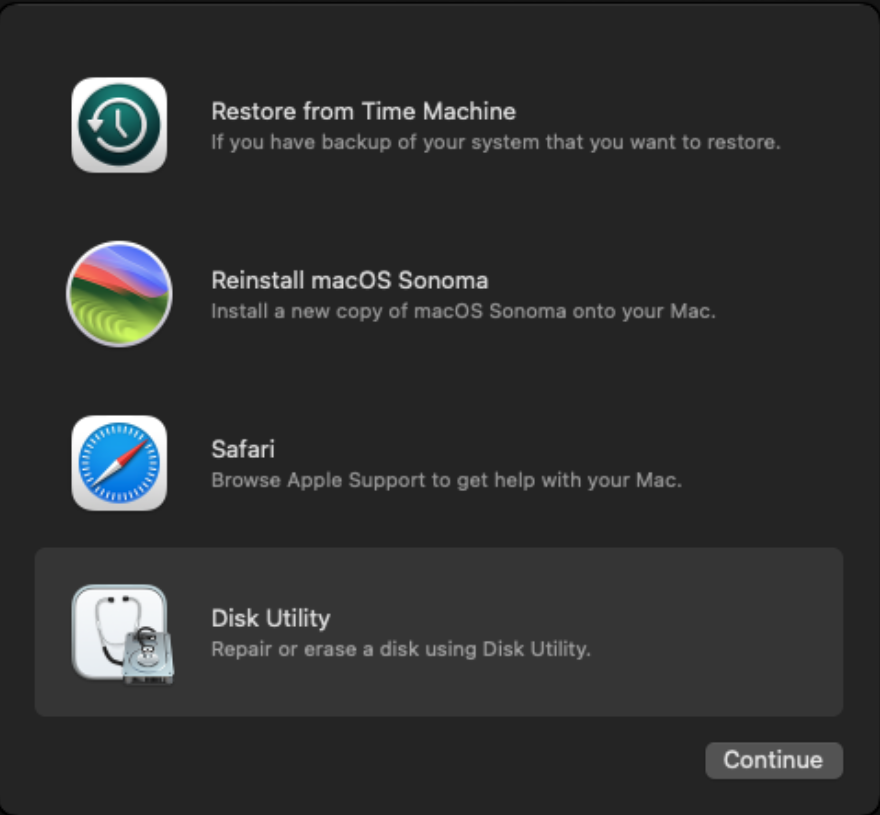880x815 pixels.
Task: Click the Disk Utility label text
Action: [269, 618]
